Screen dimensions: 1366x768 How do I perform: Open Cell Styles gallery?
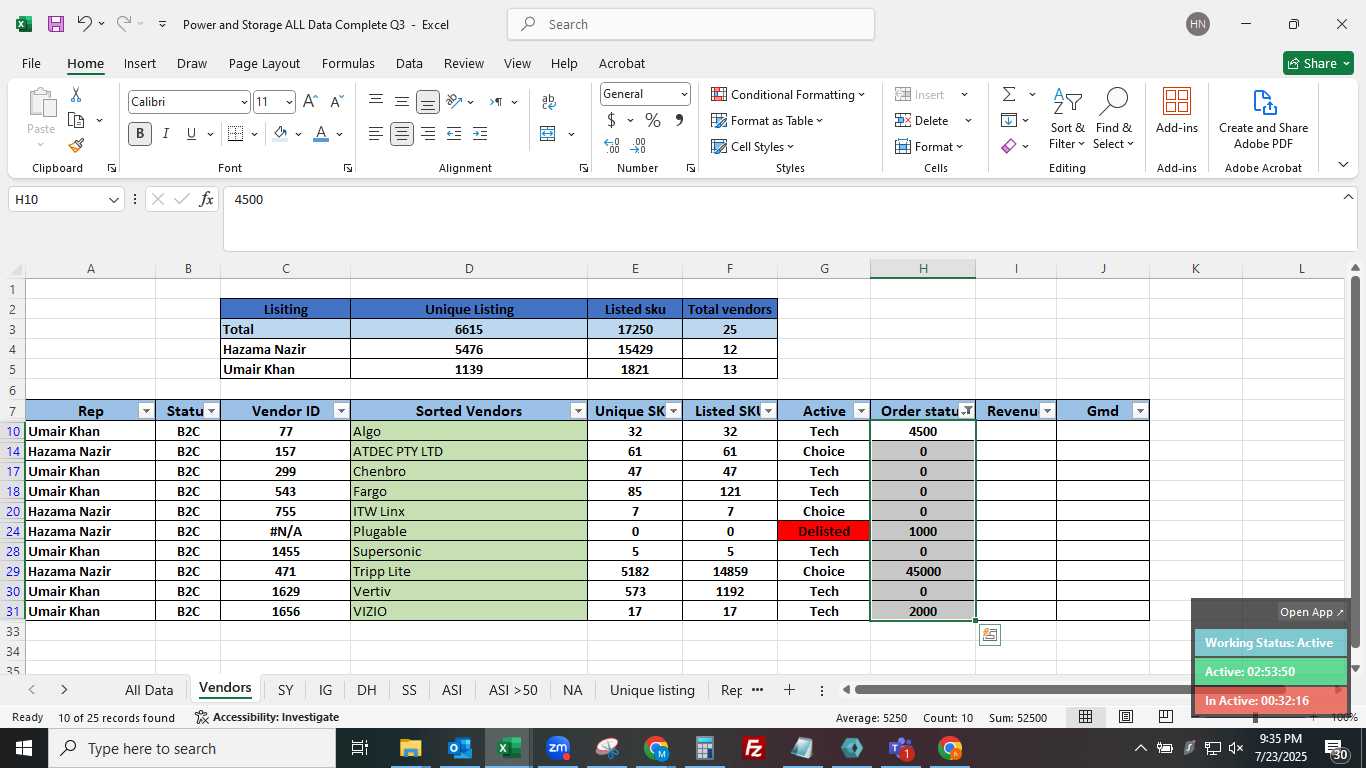(x=752, y=146)
